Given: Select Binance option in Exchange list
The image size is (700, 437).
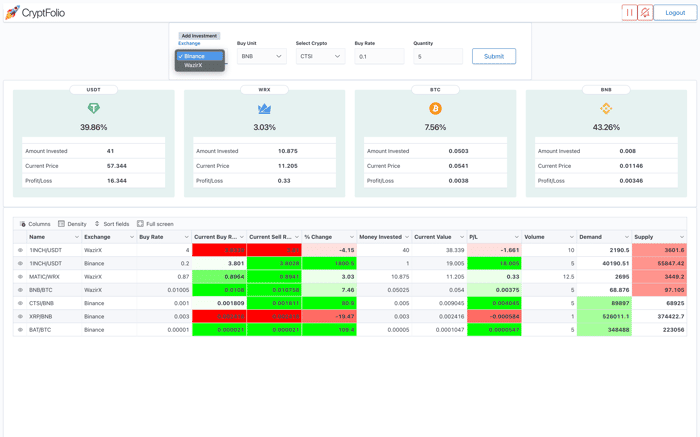Looking at the screenshot, I should (x=200, y=56).
